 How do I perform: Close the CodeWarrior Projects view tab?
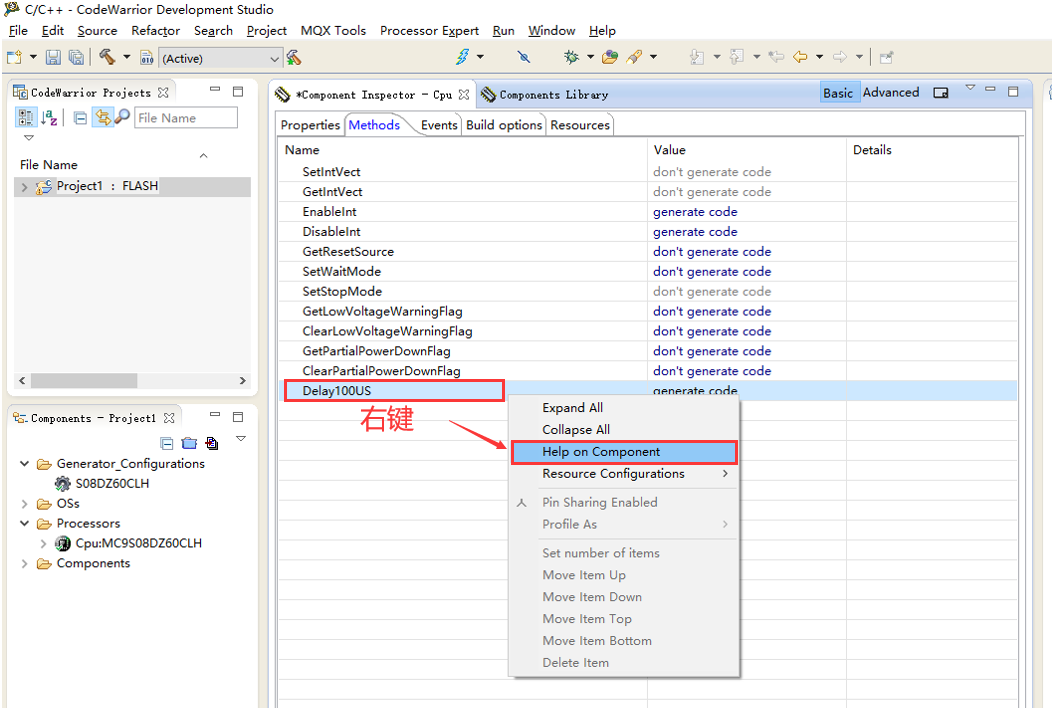click(x=163, y=93)
